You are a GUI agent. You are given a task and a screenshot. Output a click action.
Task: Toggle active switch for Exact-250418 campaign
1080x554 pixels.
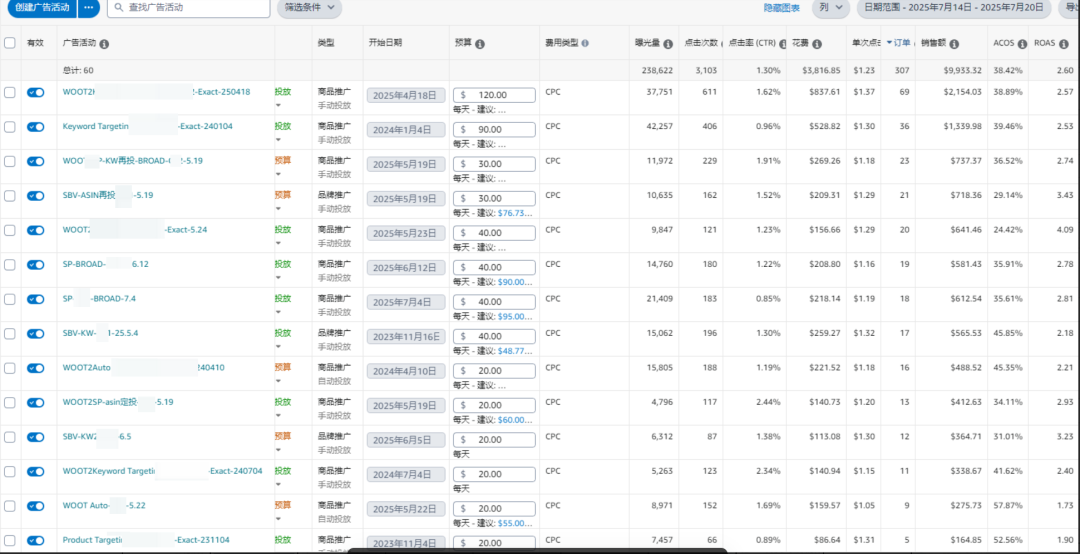pos(35,92)
